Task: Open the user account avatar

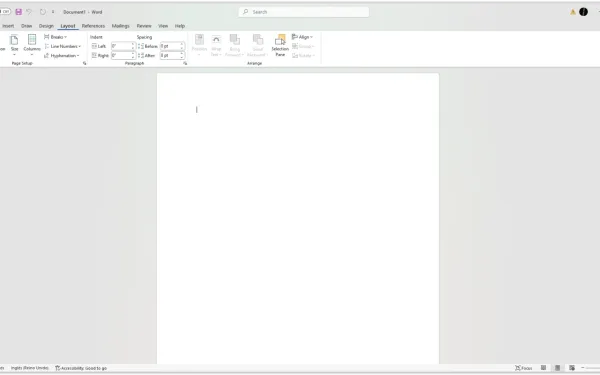Action: click(583, 12)
